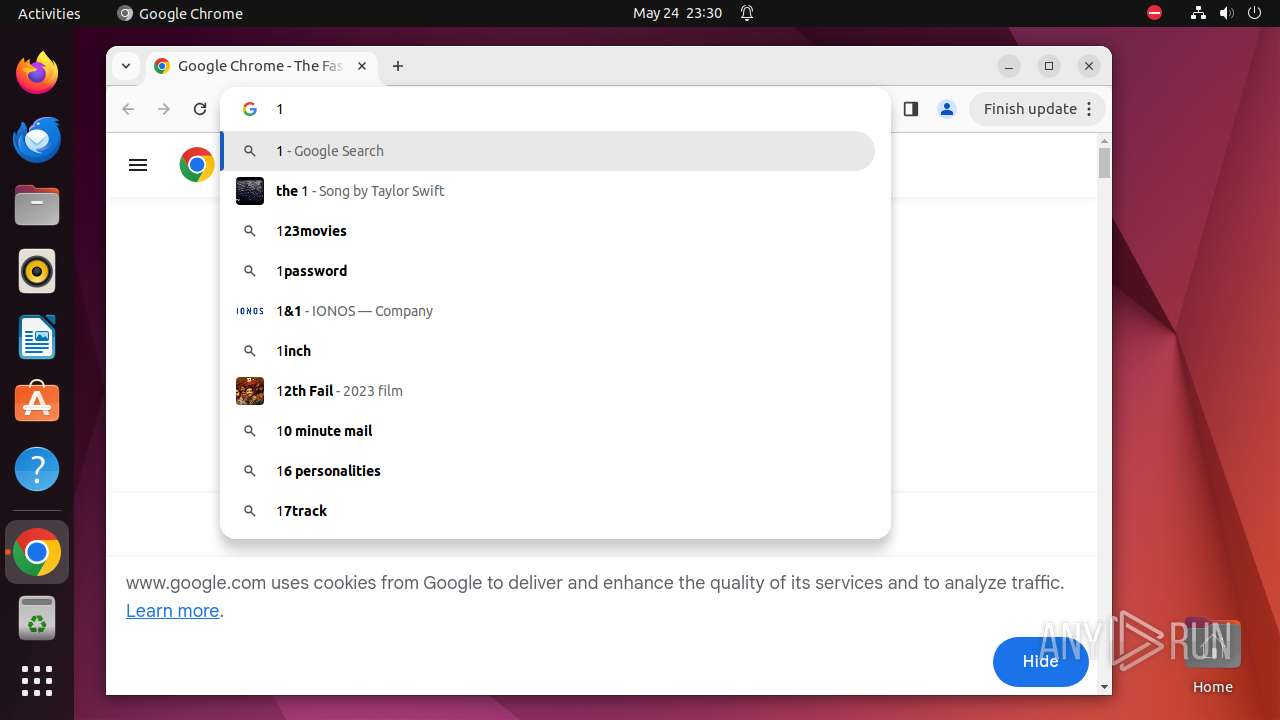Click the scrollbar down arrow
Image resolution: width=1280 pixels, height=720 pixels.
[1104, 687]
